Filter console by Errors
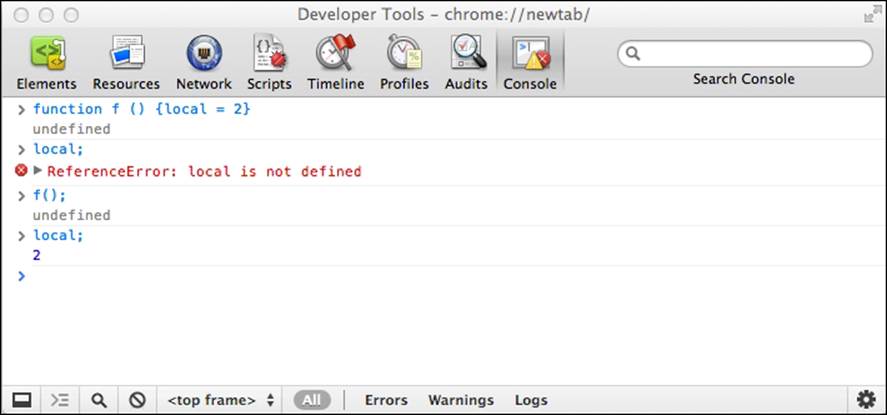 click(x=386, y=400)
